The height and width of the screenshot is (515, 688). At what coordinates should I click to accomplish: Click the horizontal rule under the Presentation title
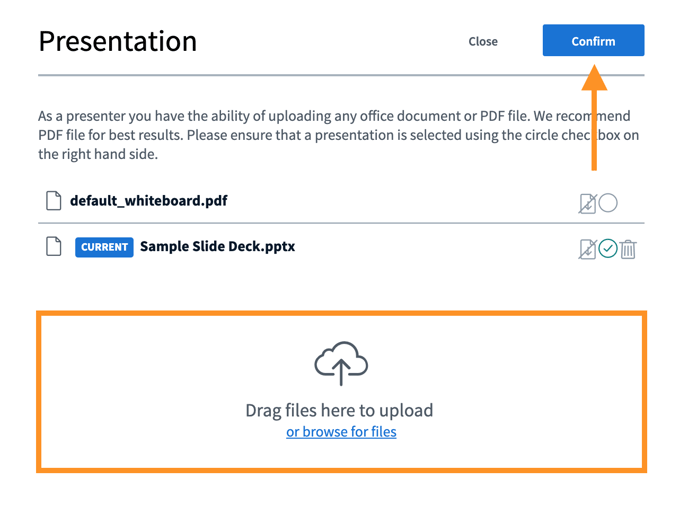click(340, 76)
